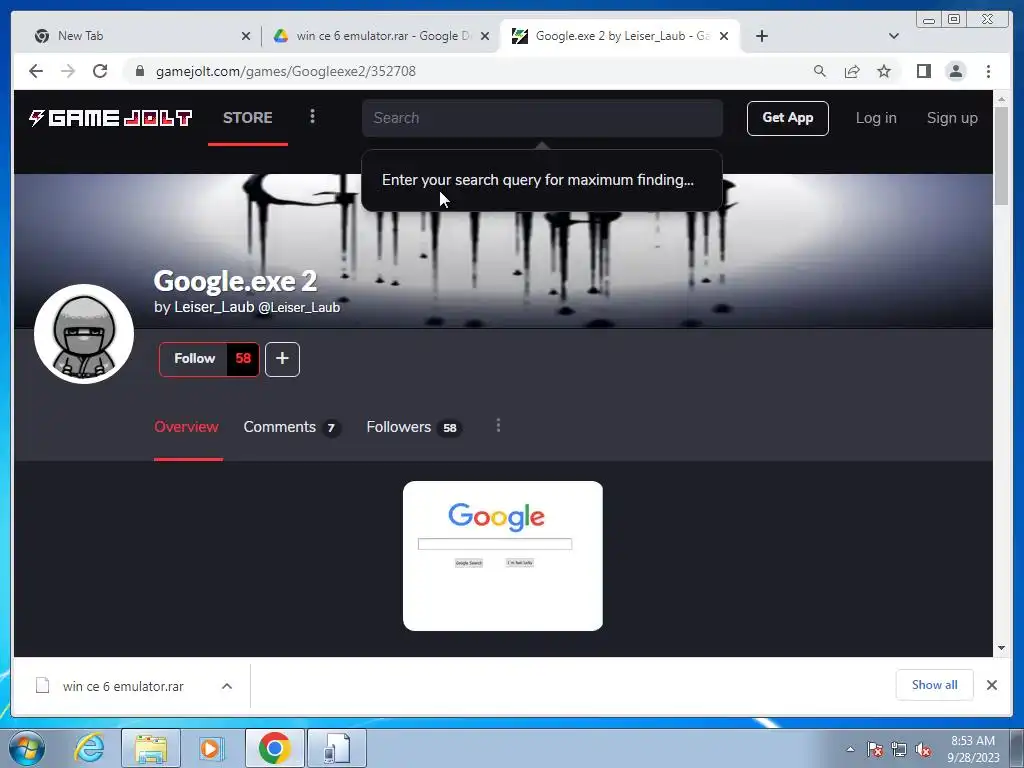Image resolution: width=1024 pixels, height=768 pixels.
Task: Click the network tray icon
Action: click(x=899, y=750)
